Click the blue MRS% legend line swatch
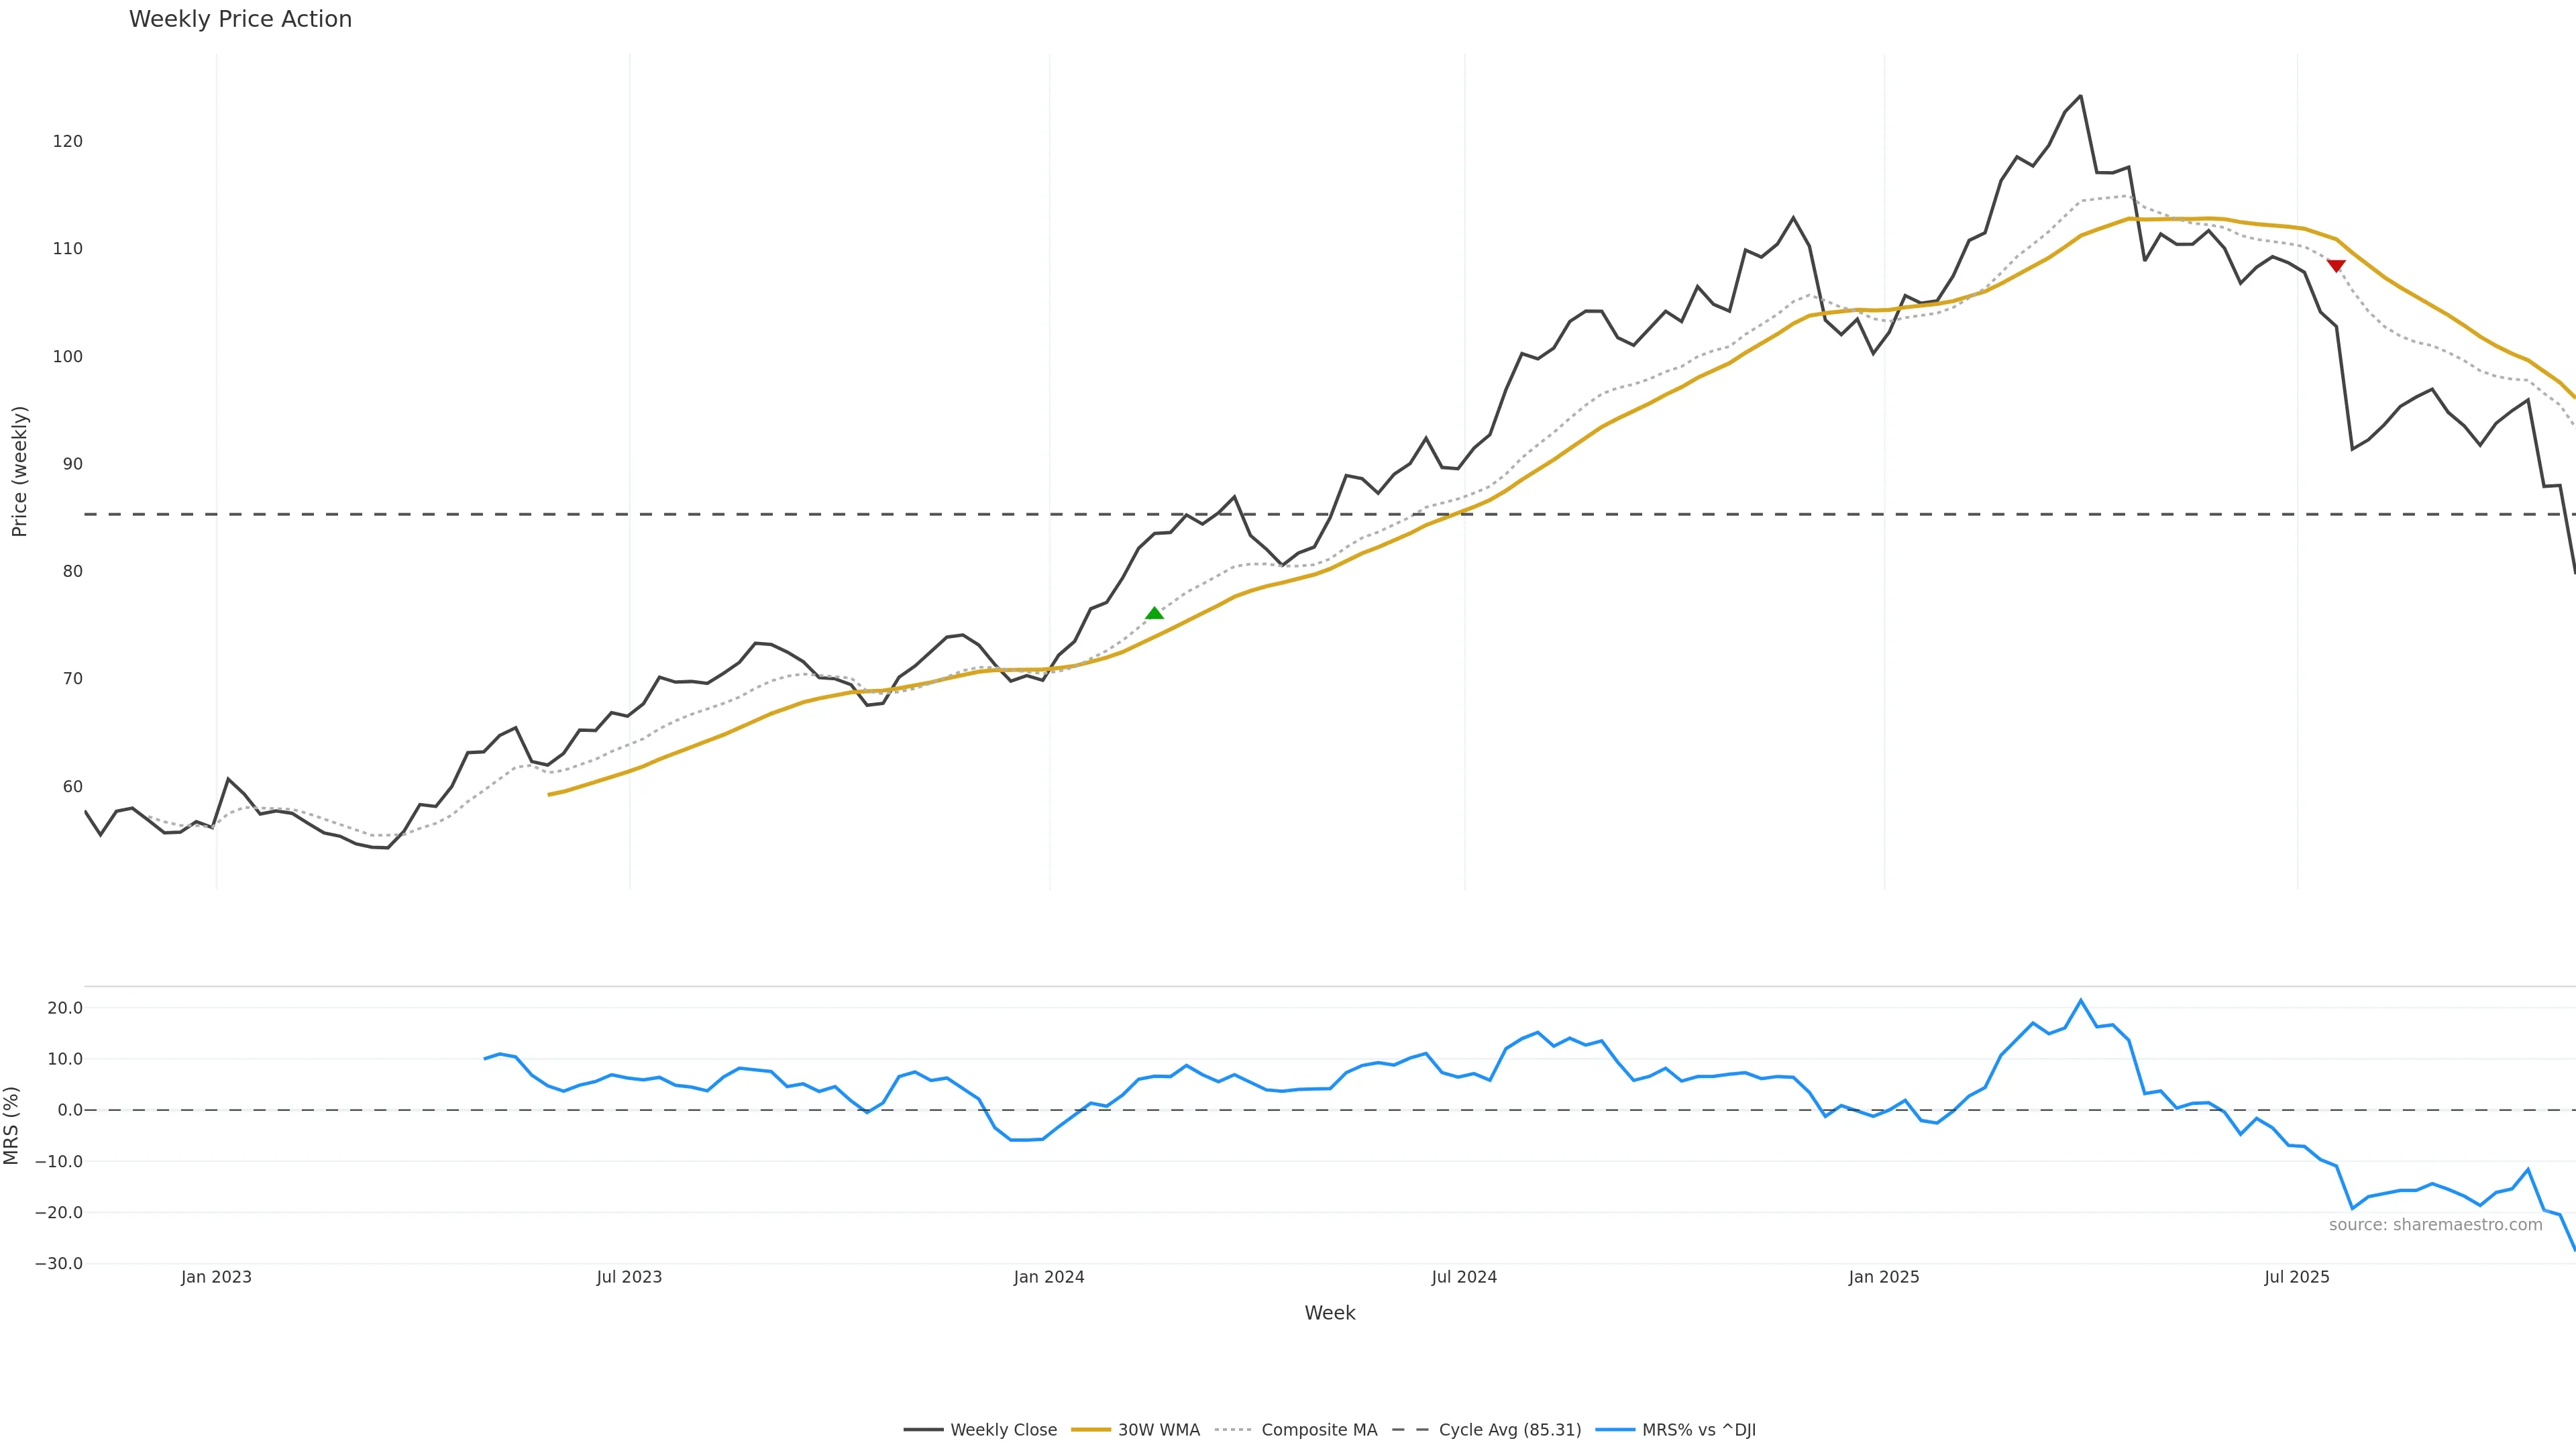 point(1615,1430)
